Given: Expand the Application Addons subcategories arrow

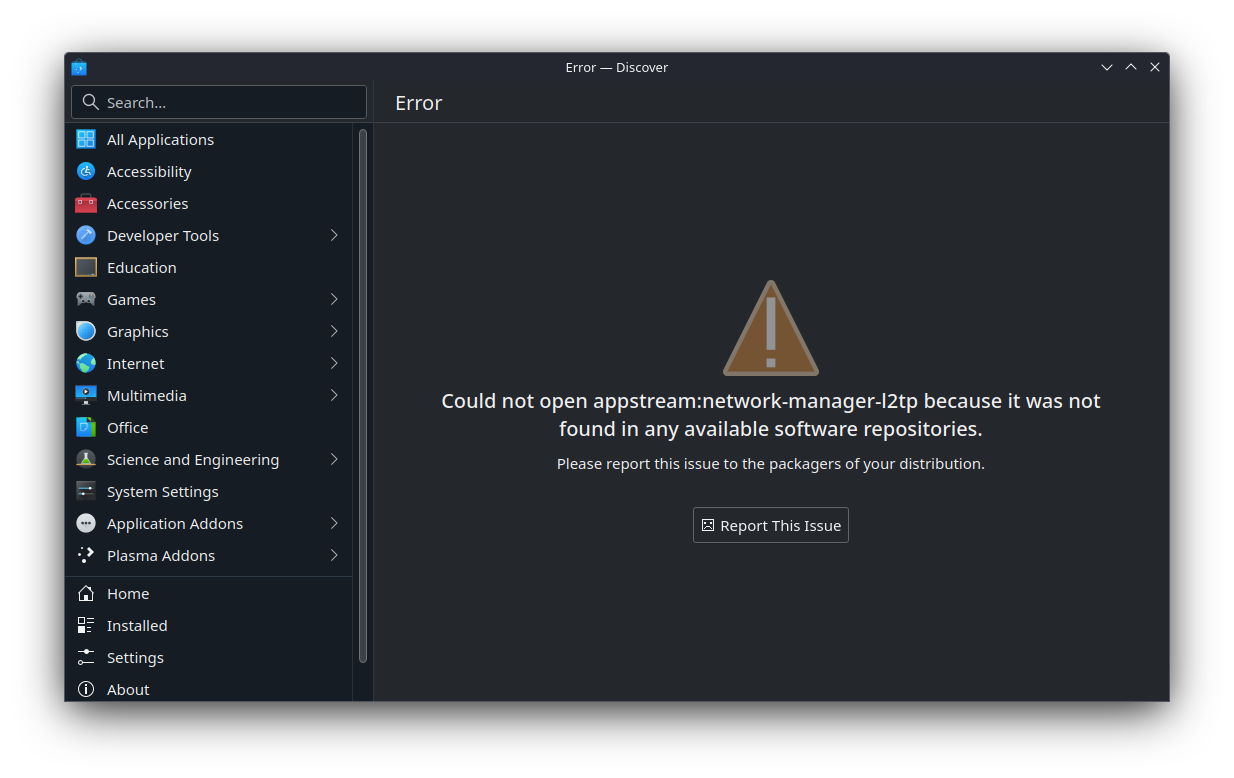Looking at the screenshot, I should [x=334, y=523].
